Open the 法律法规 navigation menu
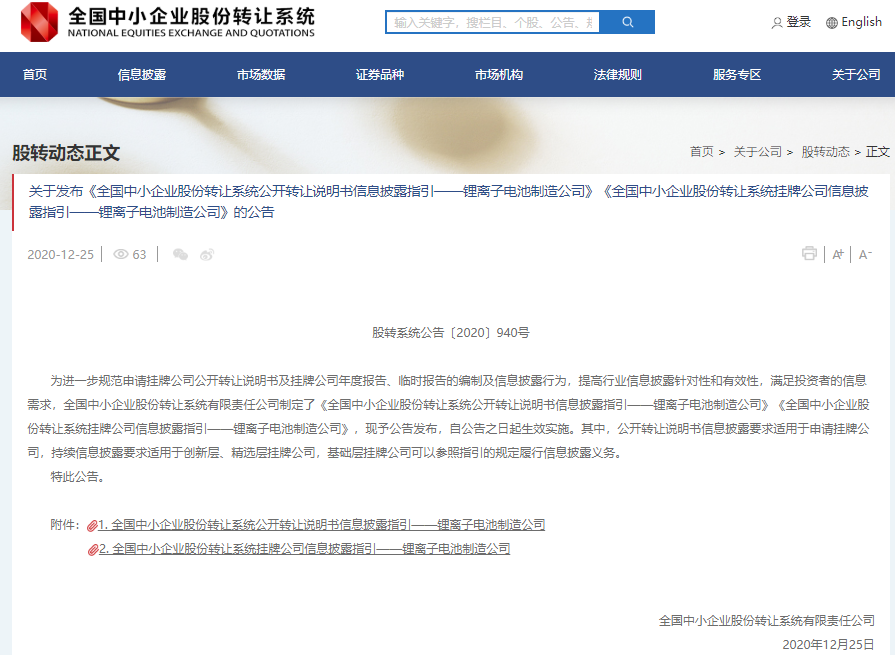 tap(616, 74)
